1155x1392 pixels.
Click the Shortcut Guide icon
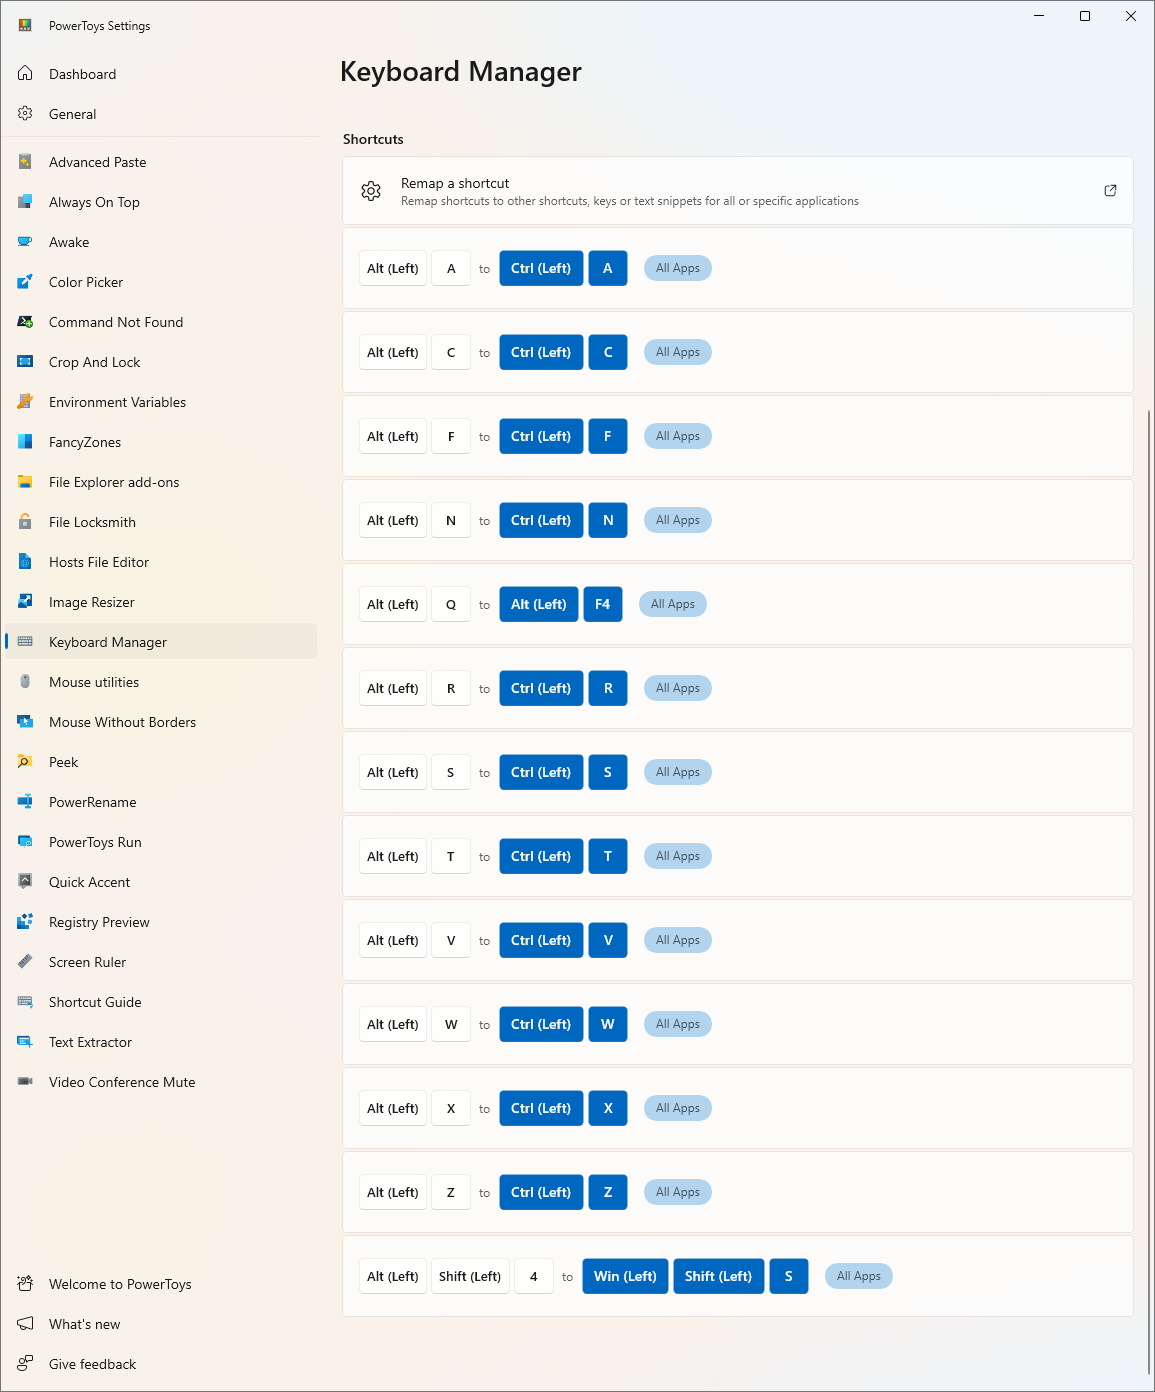pos(25,1002)
